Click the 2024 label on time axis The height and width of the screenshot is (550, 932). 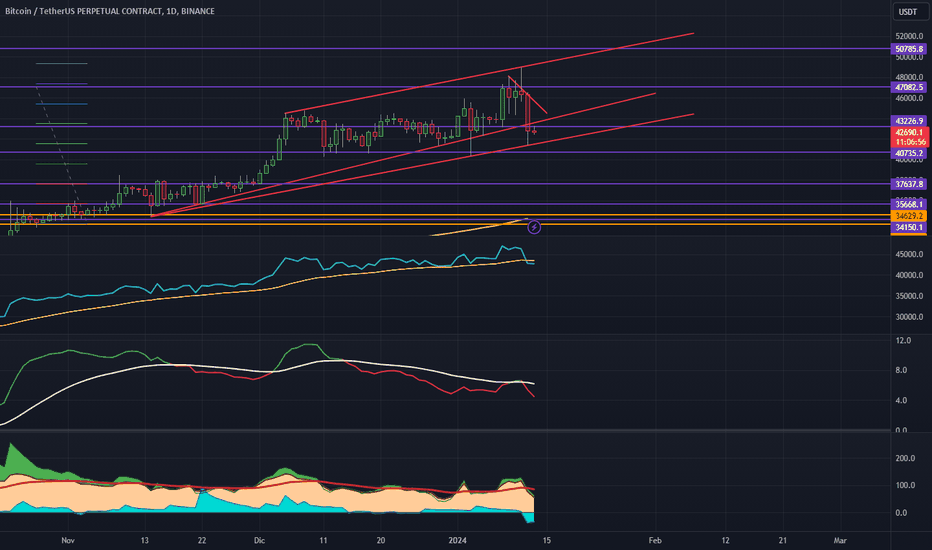458,540
